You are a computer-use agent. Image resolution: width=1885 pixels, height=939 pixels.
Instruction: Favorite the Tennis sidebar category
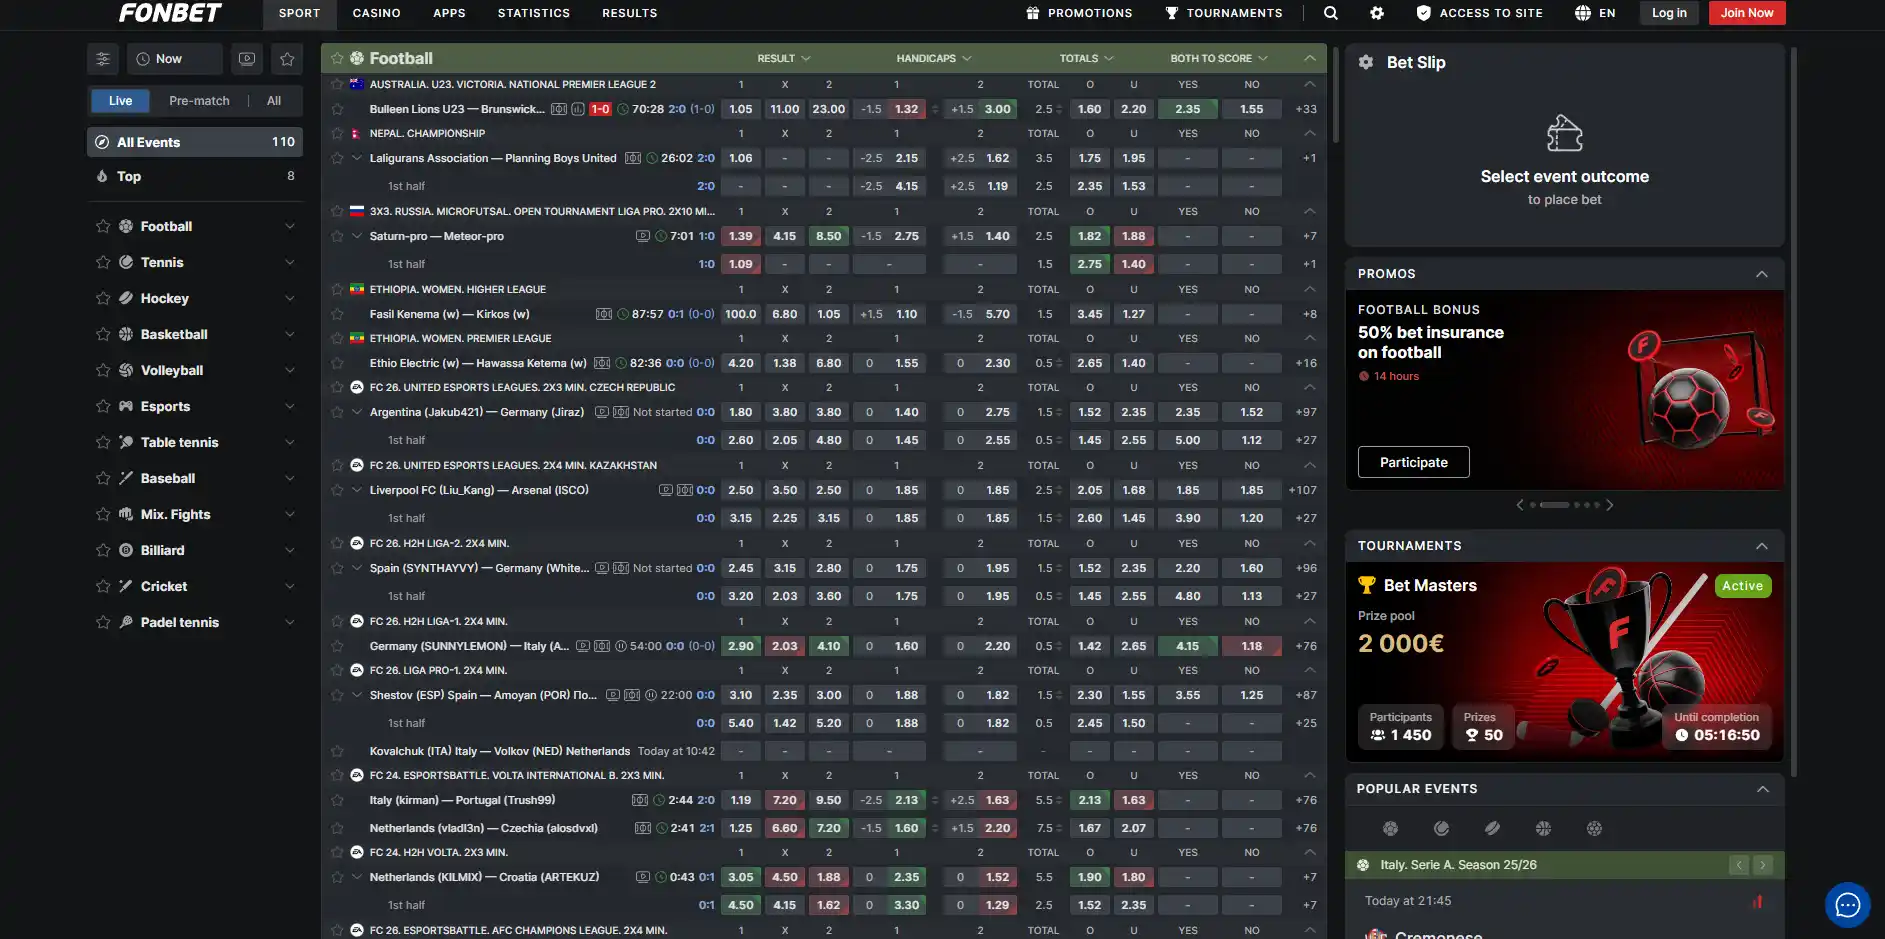102,262
